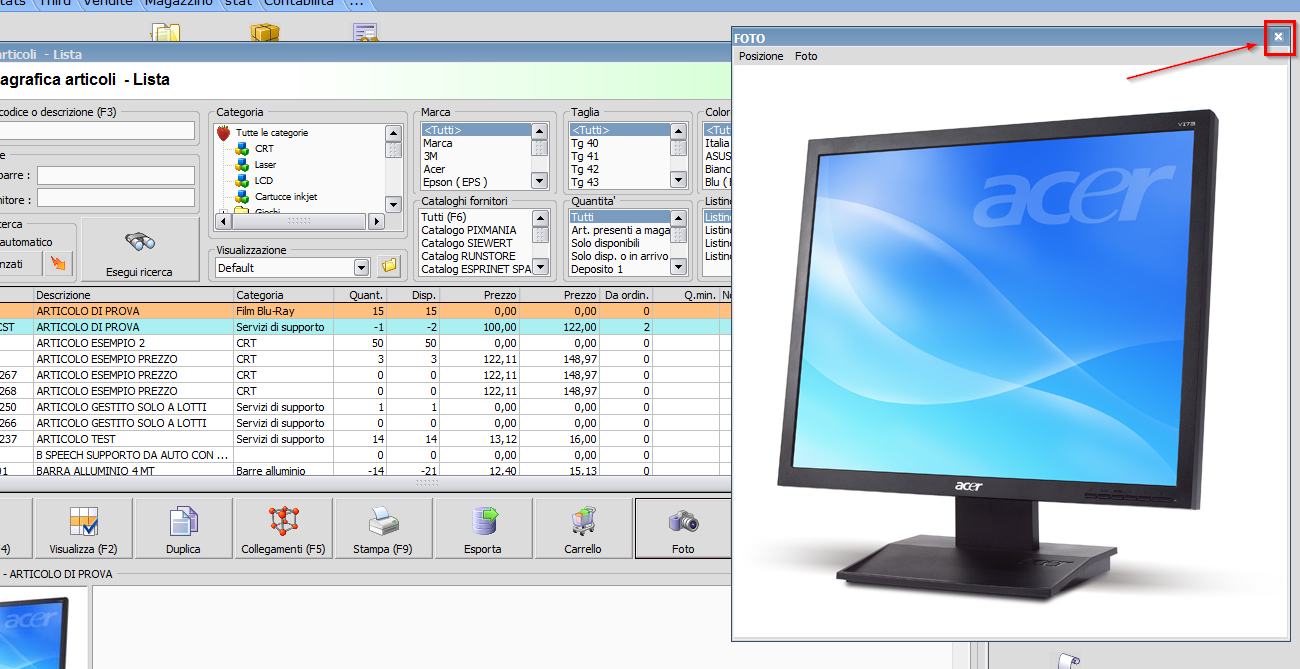
Task: Select Deposito 1 in Quantita' list
Action: tap(620, 269)
